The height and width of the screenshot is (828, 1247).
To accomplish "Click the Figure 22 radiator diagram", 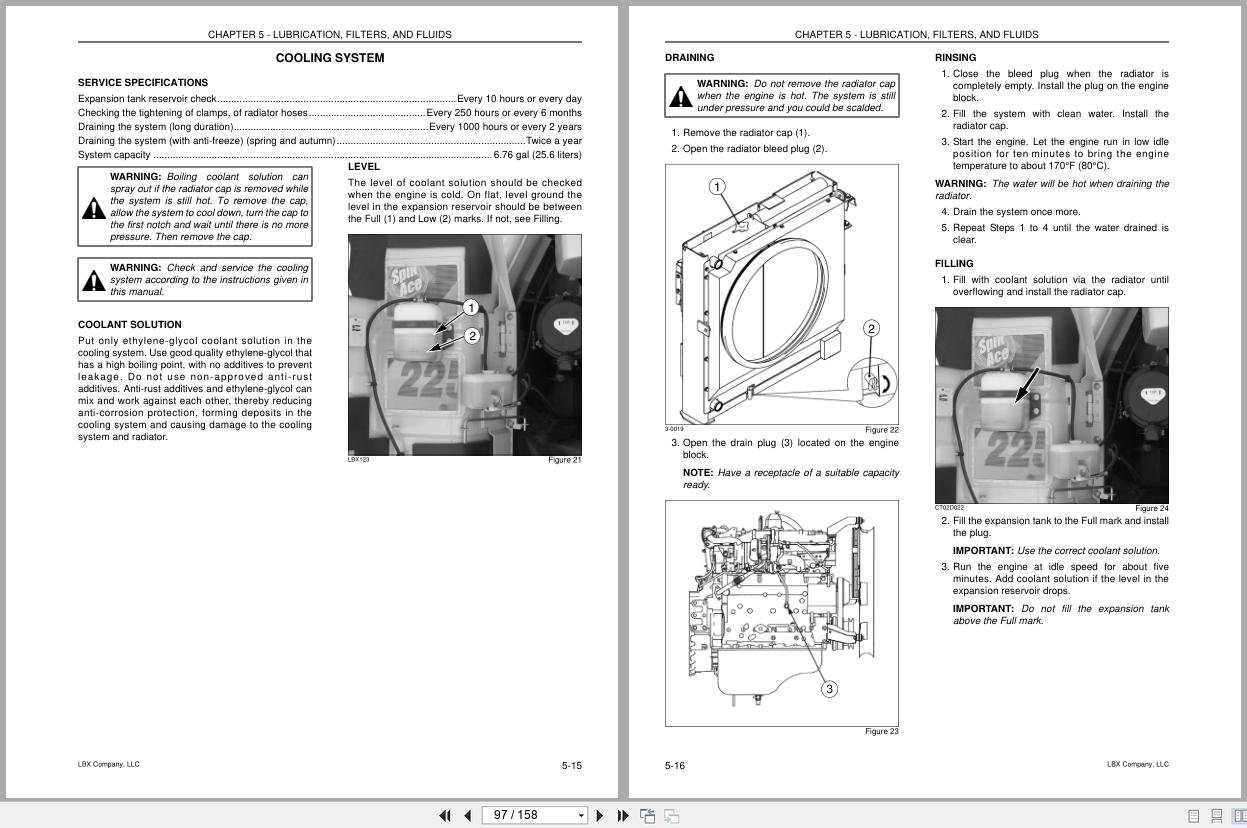I will pyautogui.click(x=780, y=295).
